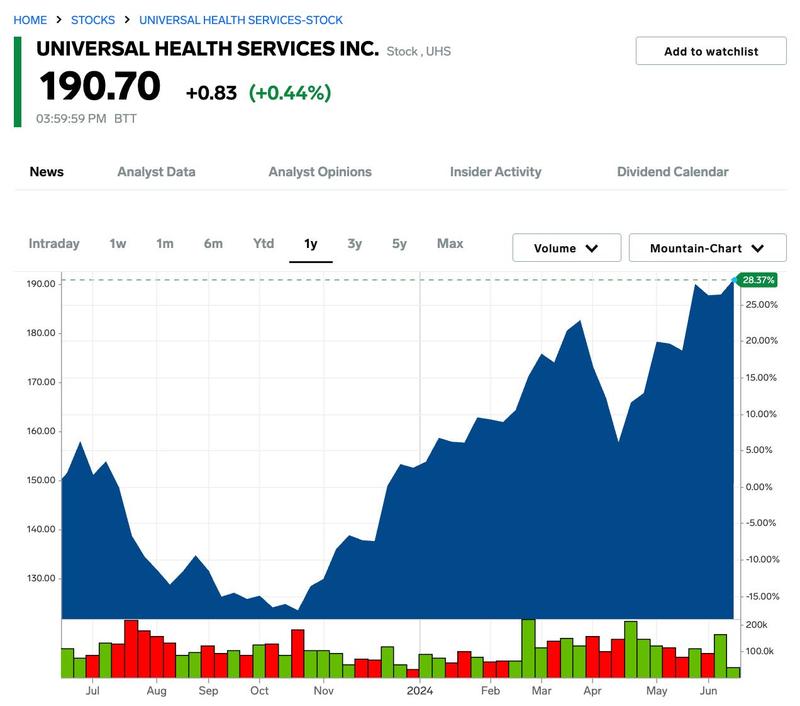The image size is (800, 706).
Task: Open the Volume dropdown
Action: pyautogui.click(x=566, y=248)
